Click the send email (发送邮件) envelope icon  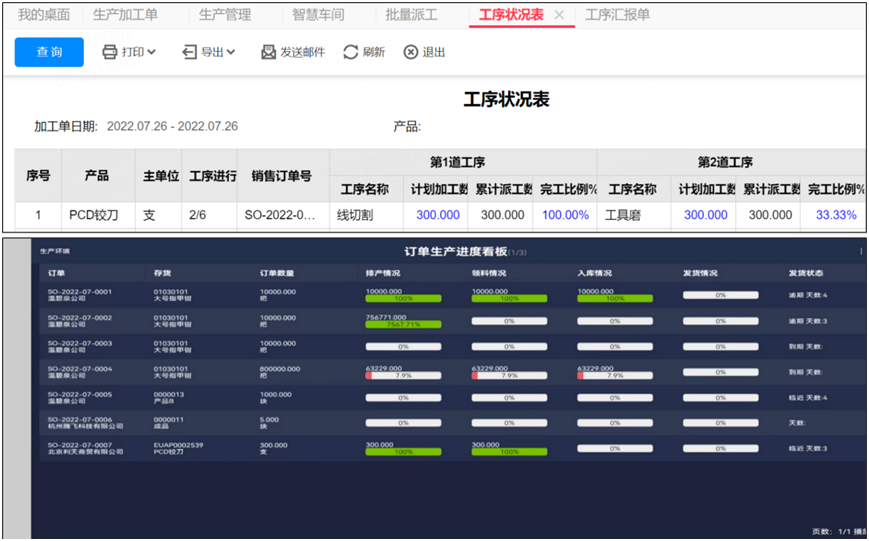coord(268,52)
